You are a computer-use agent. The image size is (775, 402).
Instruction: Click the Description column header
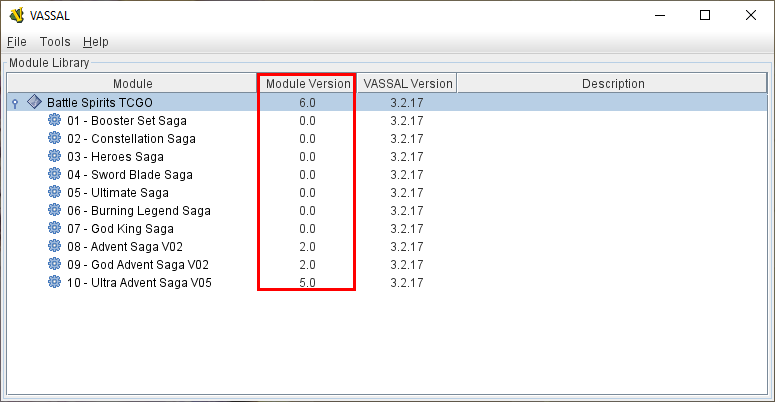click(x=612, y=84)
